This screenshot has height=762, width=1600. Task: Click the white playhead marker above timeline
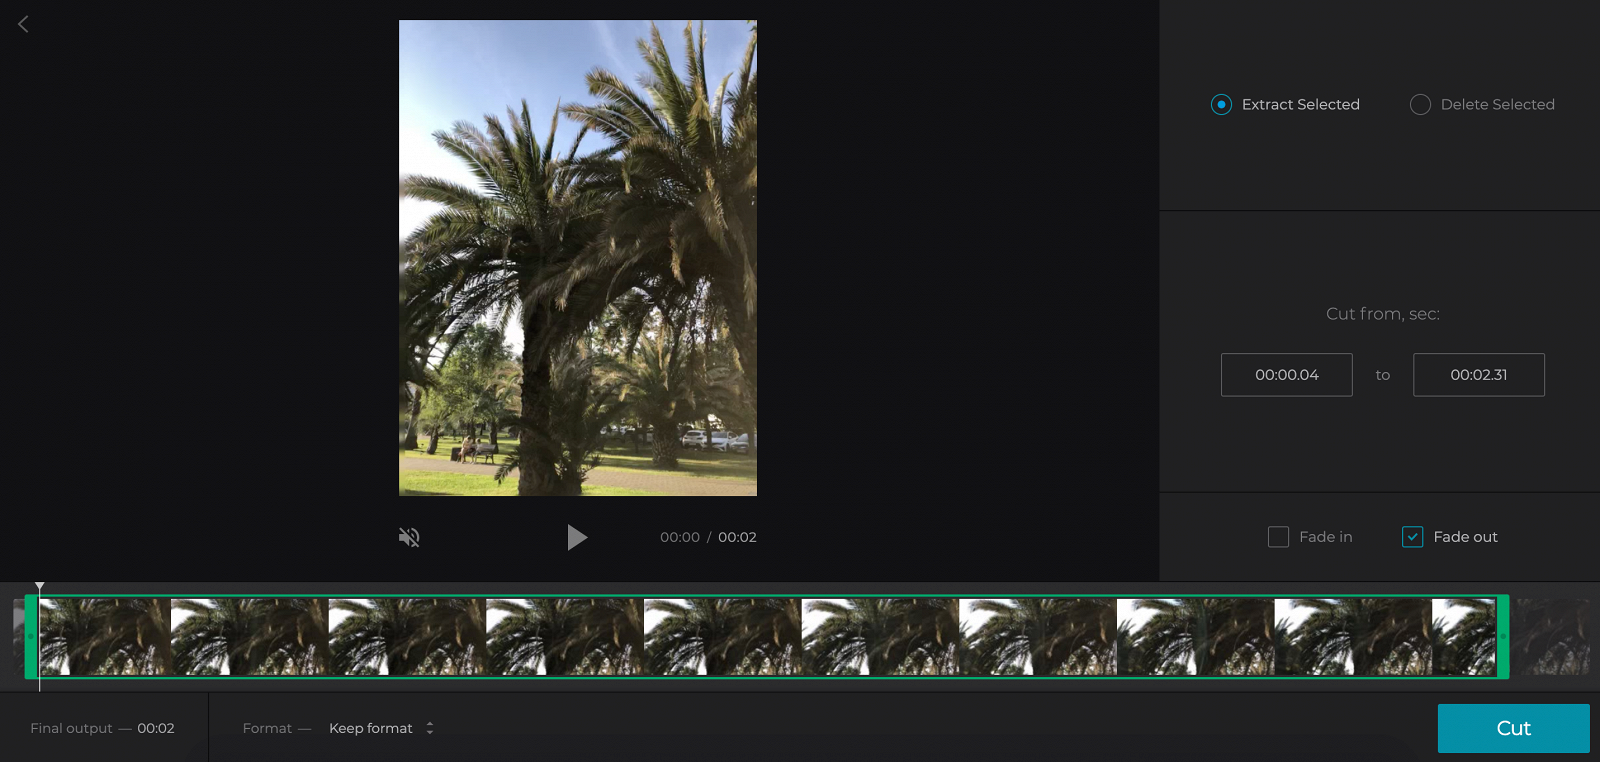point(39,586)
